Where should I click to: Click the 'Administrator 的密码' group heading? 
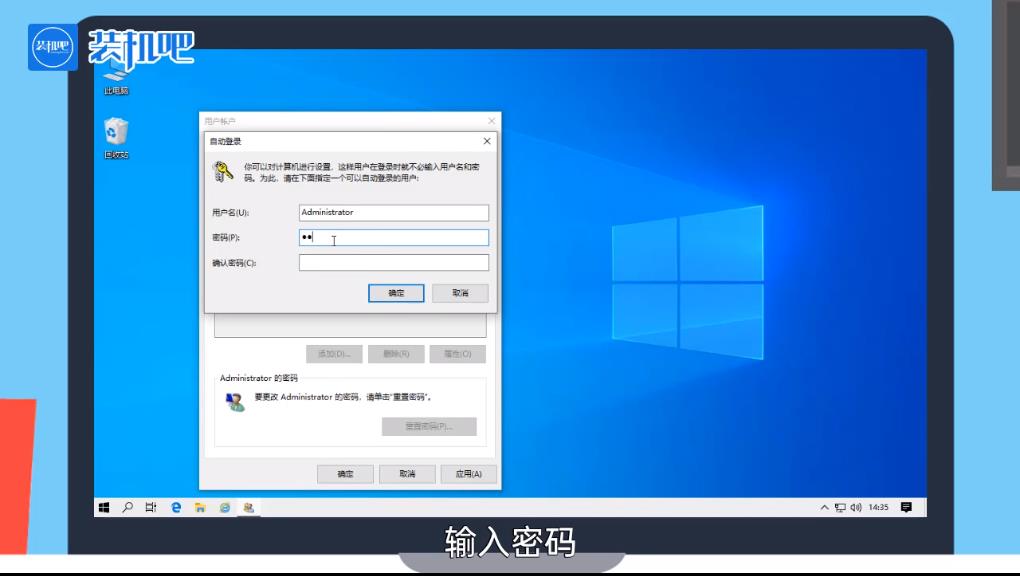coord(259,378)
